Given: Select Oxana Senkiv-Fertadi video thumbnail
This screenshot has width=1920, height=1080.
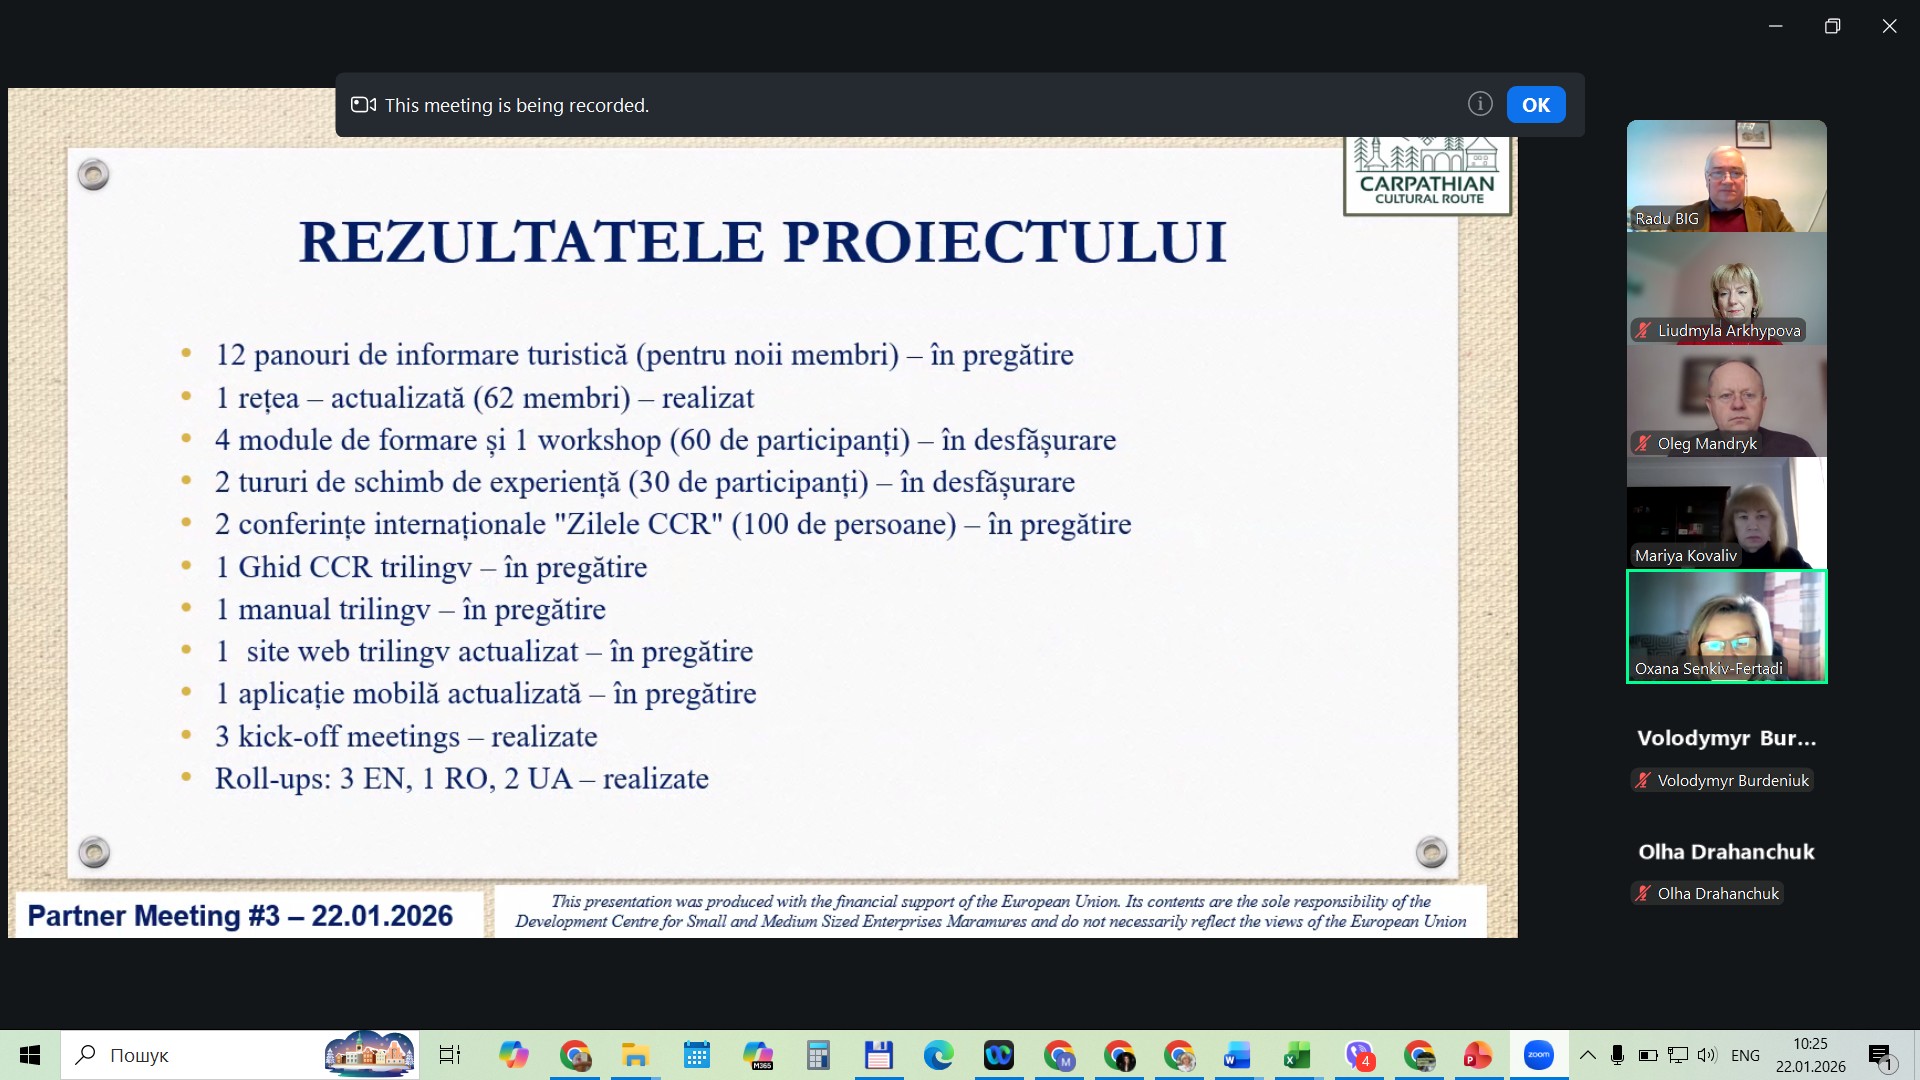Looking at the screenshot, I should point(1726,626).
